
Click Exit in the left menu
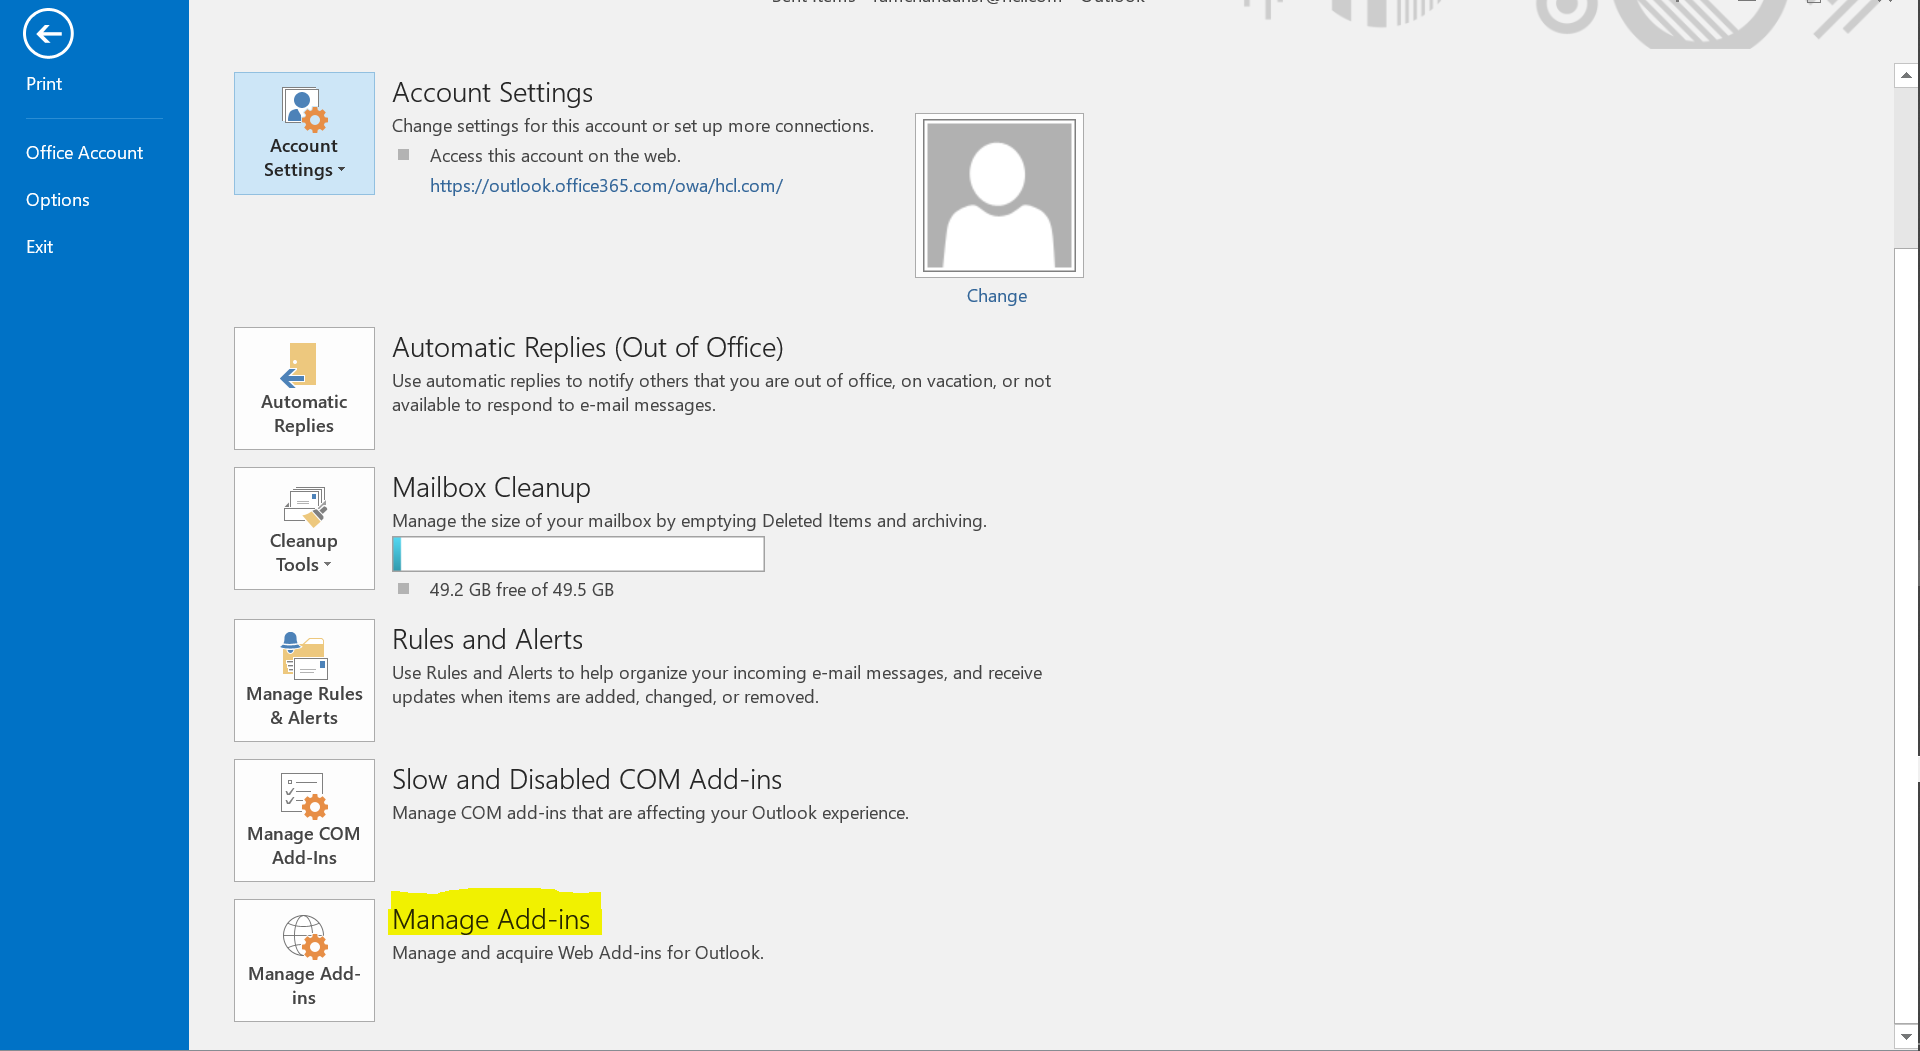pos(39,246)
